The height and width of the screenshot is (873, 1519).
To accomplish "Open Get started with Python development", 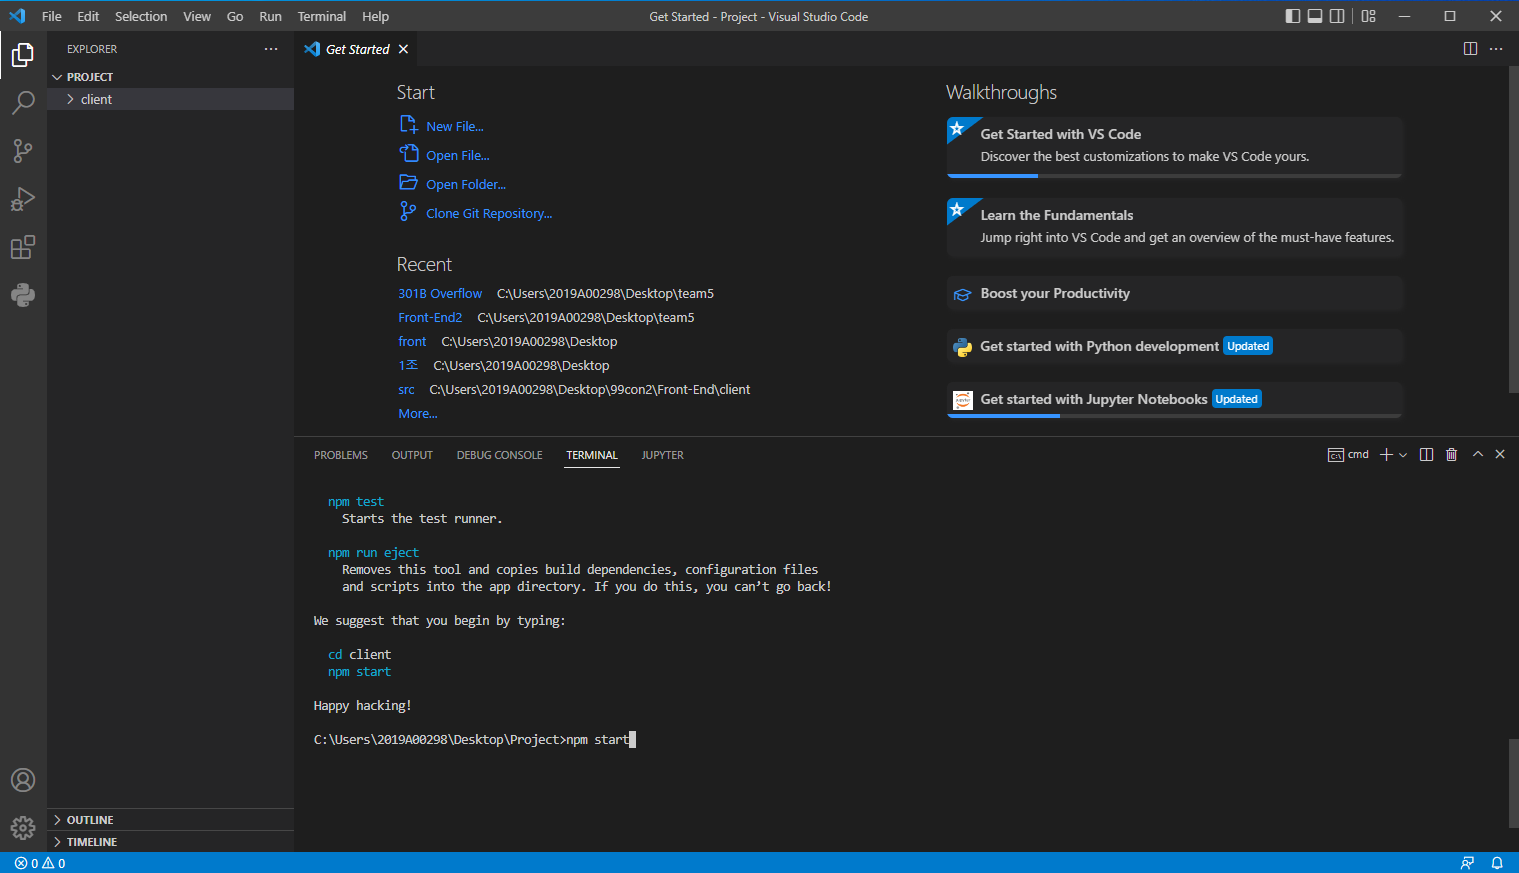I will 1174,346.
